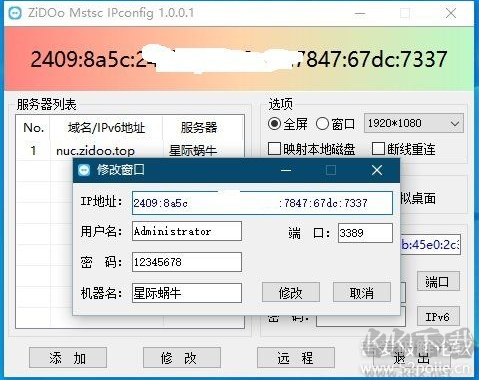Click the b:45e0:2c field behind the dialog
Screen dimensions: 479x380
click(430, 245)
